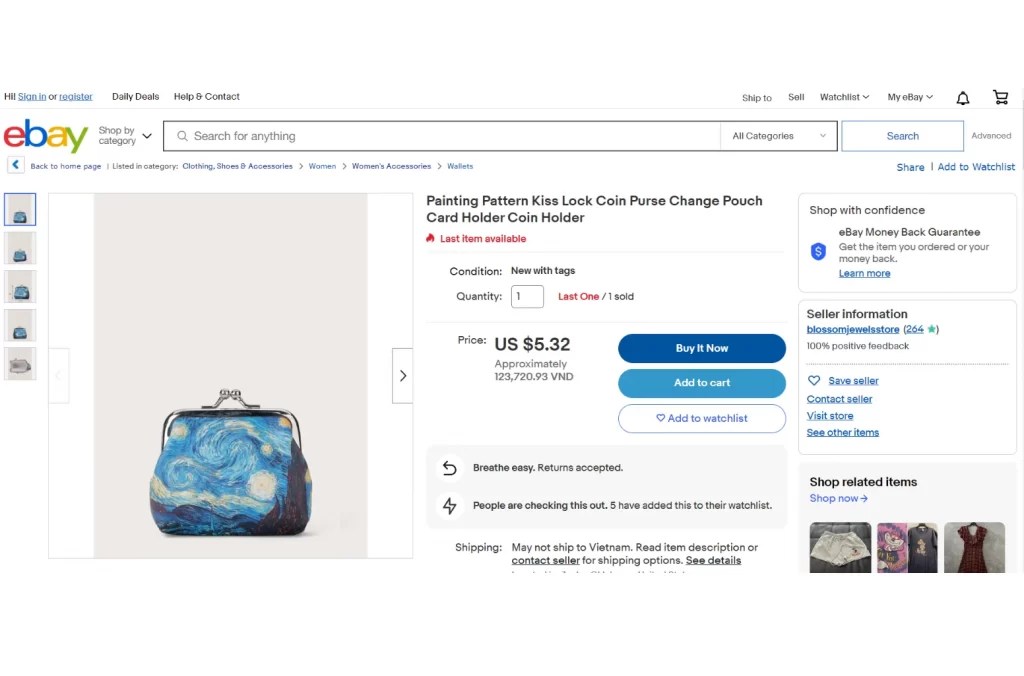Image resolution: width=1024 pixels, height=676 pixels.
Task: Open the notifications bell icon
Action: coord(961,96)
